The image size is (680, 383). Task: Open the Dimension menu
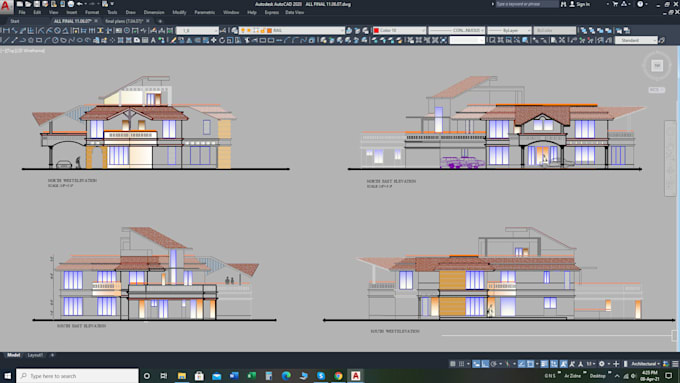(x=154, y=12)
